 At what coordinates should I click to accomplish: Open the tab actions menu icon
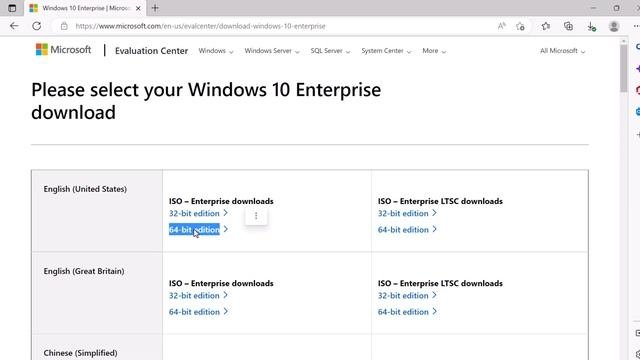(x=12, y=8)
